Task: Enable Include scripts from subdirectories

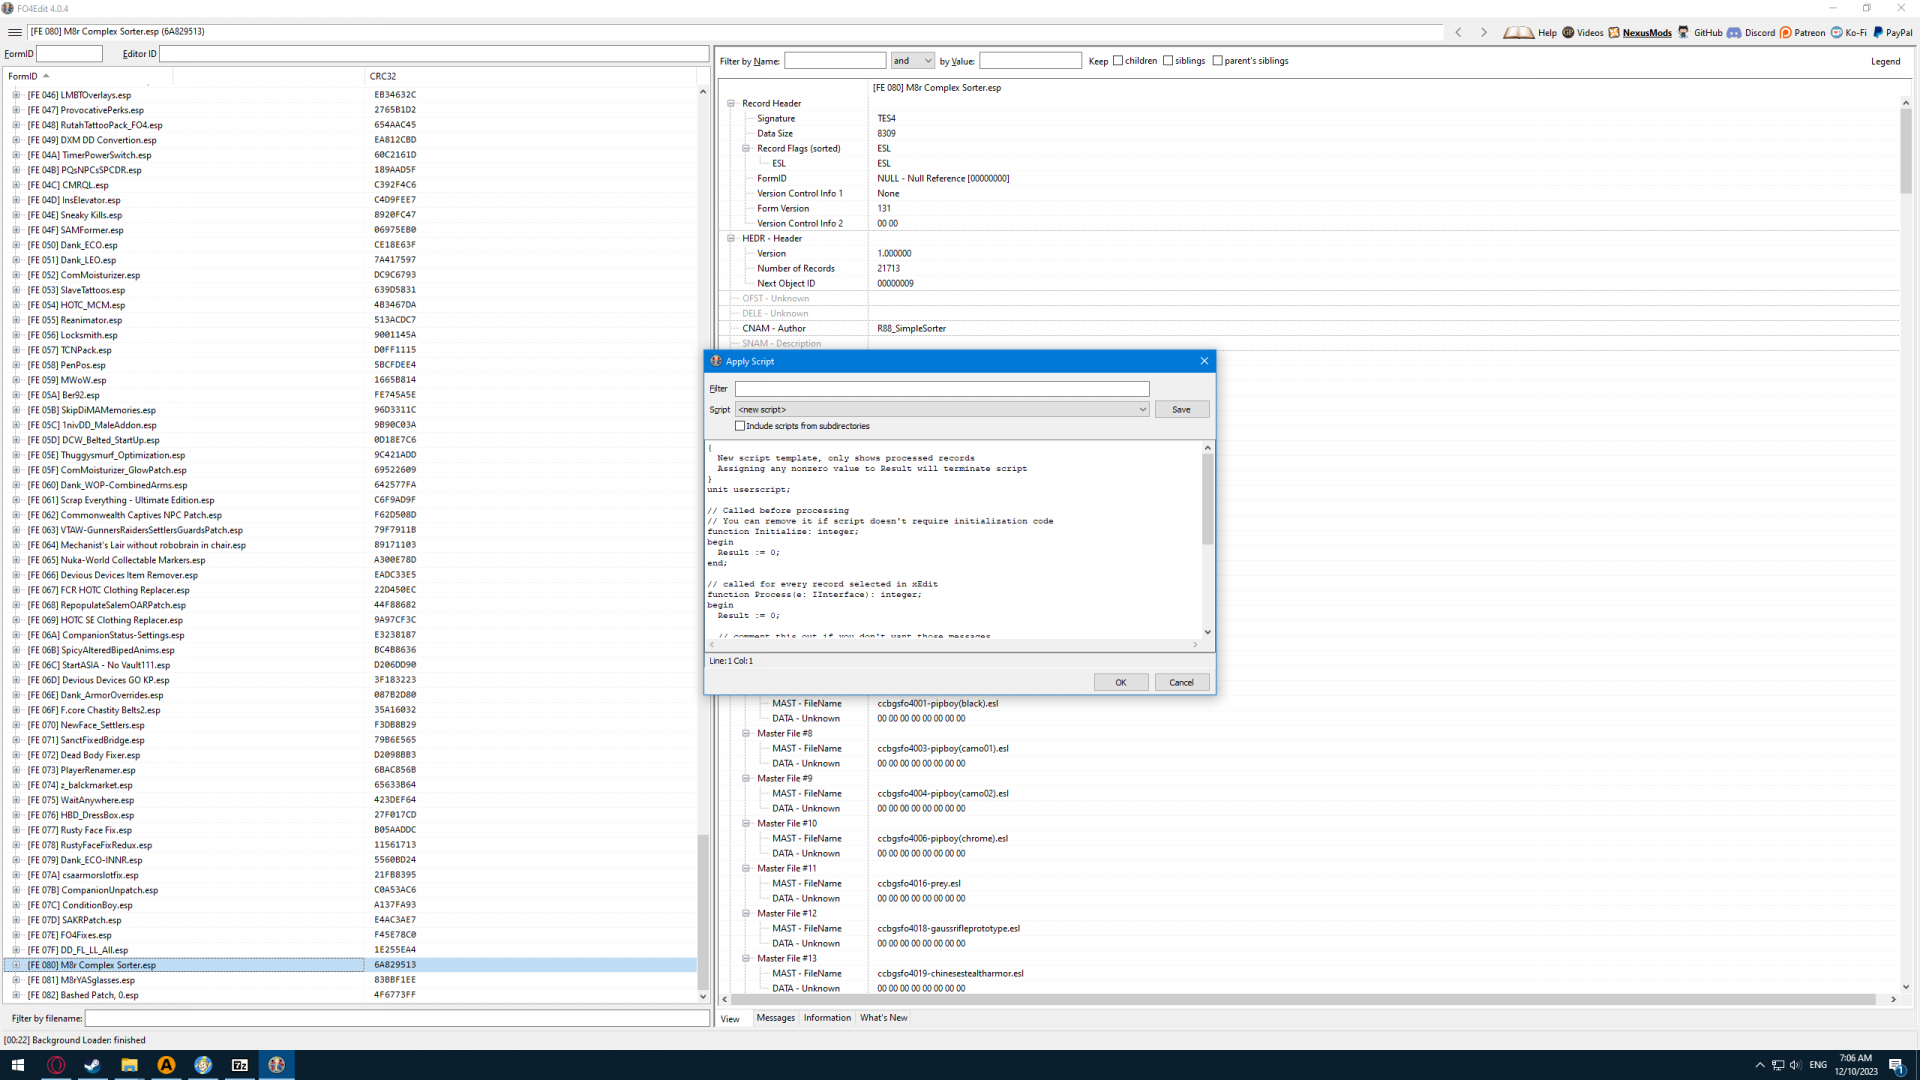Action: point(740,426)
